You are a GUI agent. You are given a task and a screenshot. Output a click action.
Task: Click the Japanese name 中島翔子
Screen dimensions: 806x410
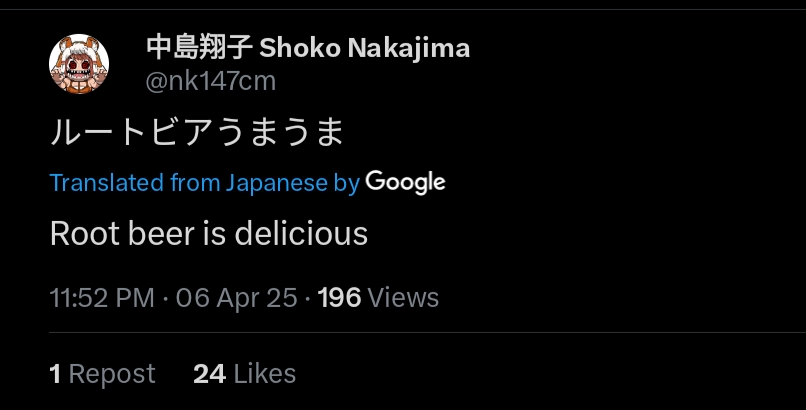[x=199, y=48]
